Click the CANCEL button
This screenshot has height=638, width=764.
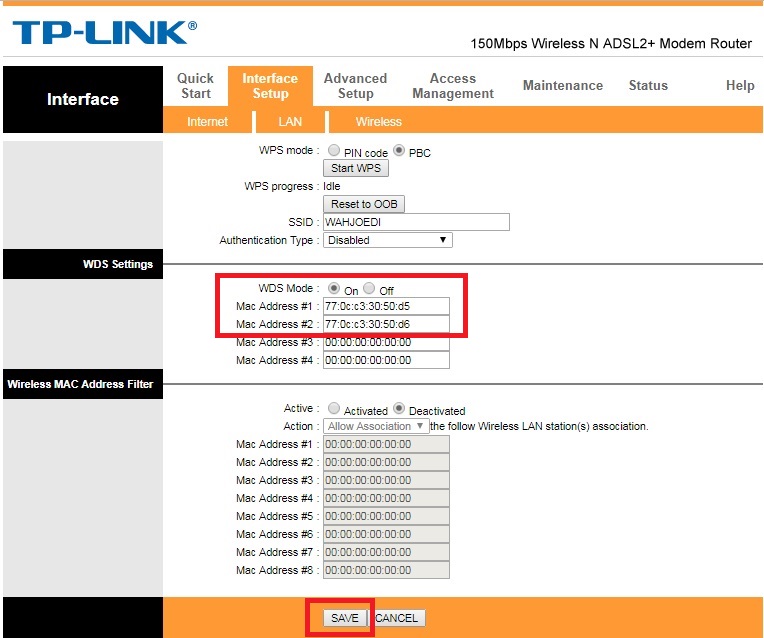point(396,618)
